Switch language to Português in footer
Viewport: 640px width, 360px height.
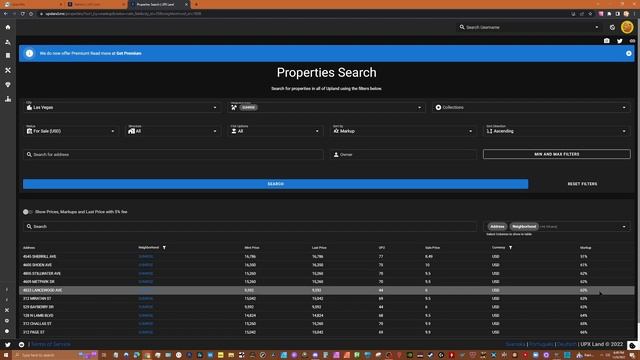coord(541,344)
